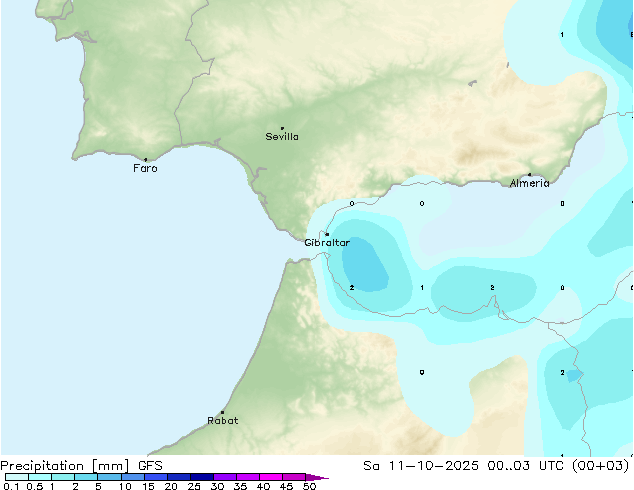The height and width of the screenshot is (490, 634).
Task: Pick the 20–25 mm legend swatch
Action: click(178, 477)
